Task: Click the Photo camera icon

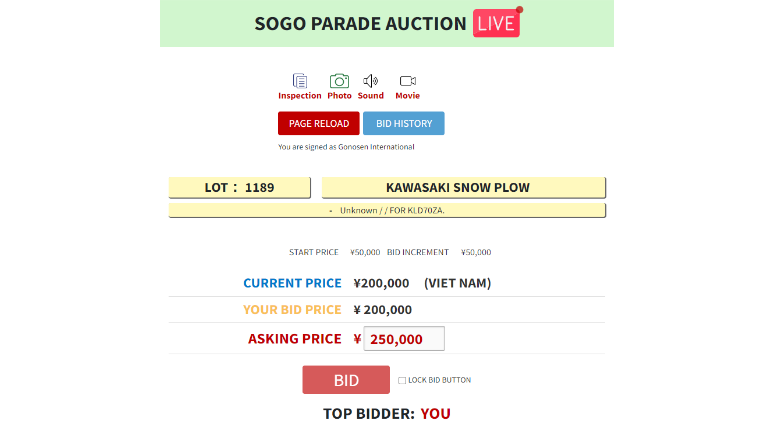Action: click(x=339, y=81)
